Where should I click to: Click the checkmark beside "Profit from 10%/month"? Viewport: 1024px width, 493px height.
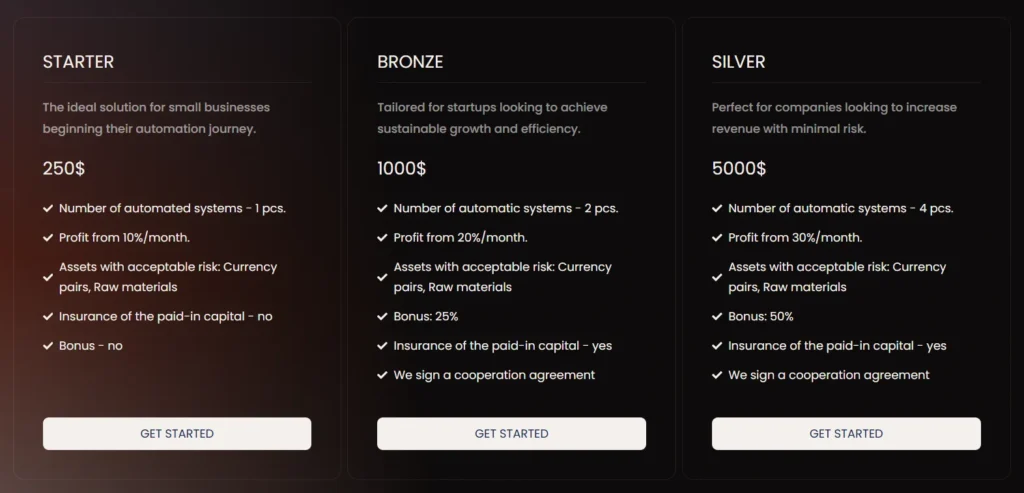click(48, 238)
